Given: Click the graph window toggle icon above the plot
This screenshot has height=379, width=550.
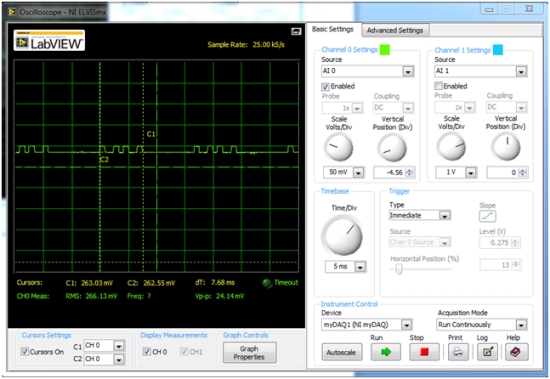Looking at the screenshot, I should point(296,32).
